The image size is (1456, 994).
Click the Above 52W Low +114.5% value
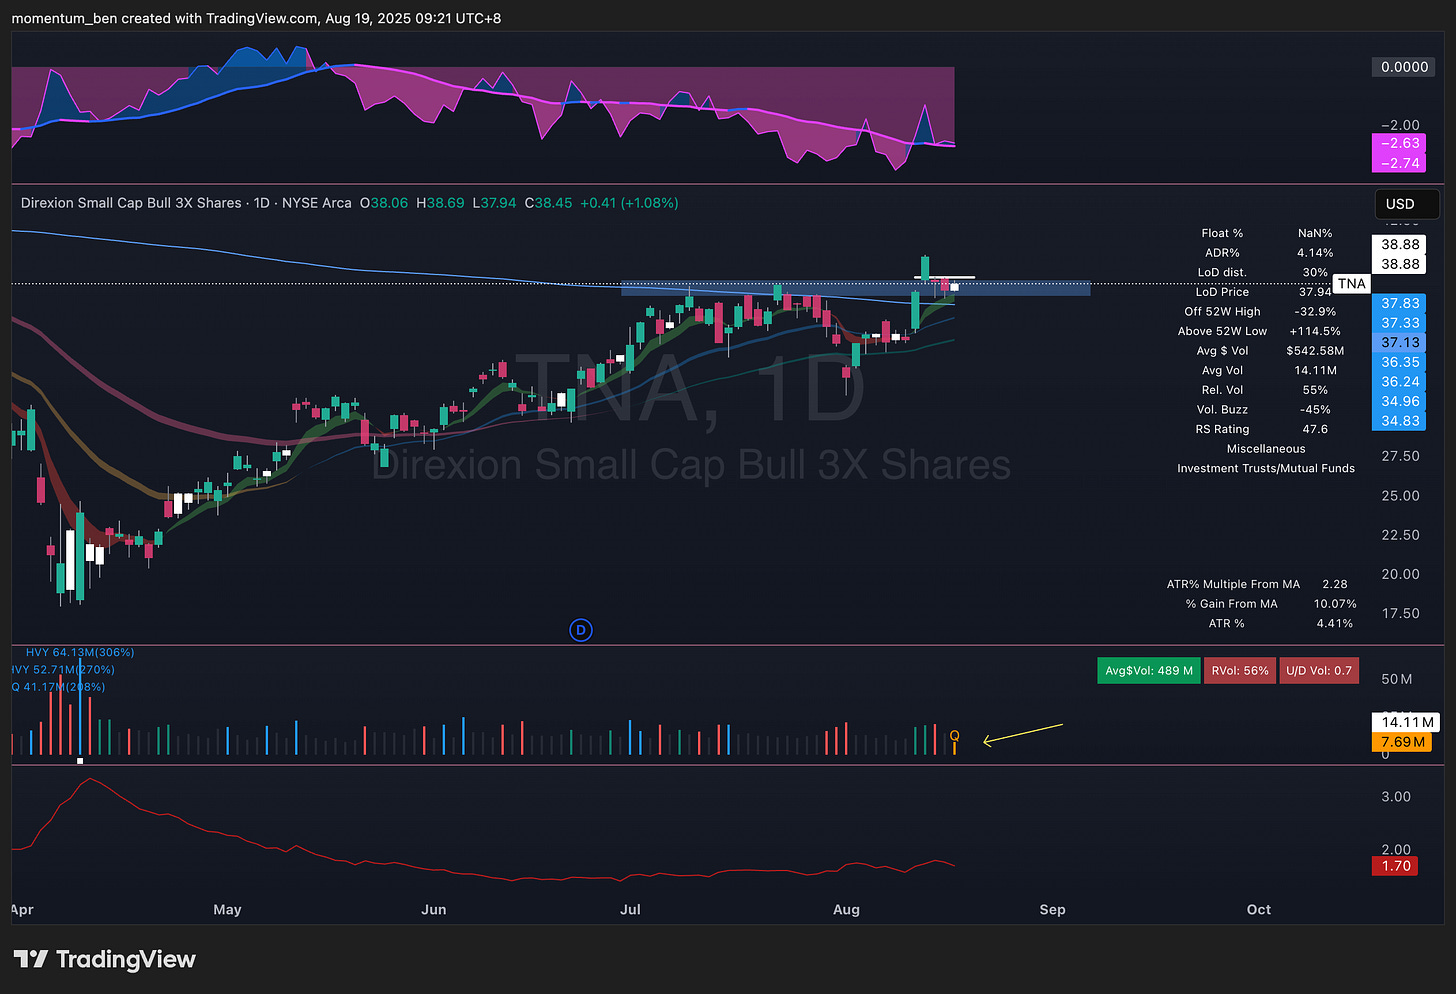[x=1315, y=331]
